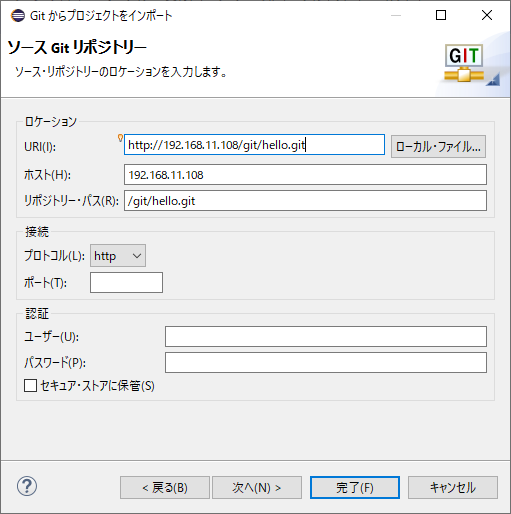Click the ユーザー input field

click(x=326, y=336)
